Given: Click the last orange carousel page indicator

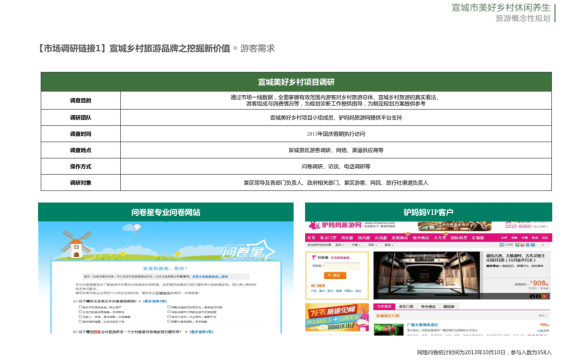Looking at the screenshot, I should [x=544, y=296].
